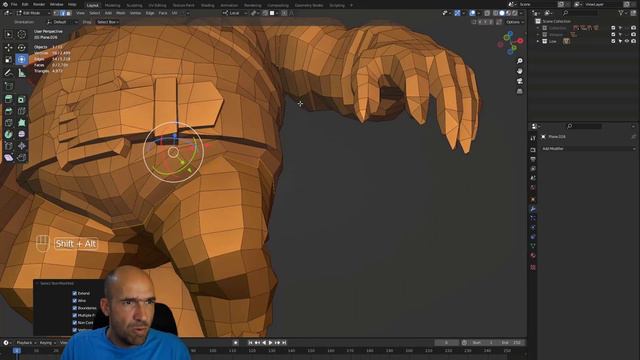Open the Options dropdown in the viewport
The width and height of the screenshot is (640, 360).
pos(515,22)
